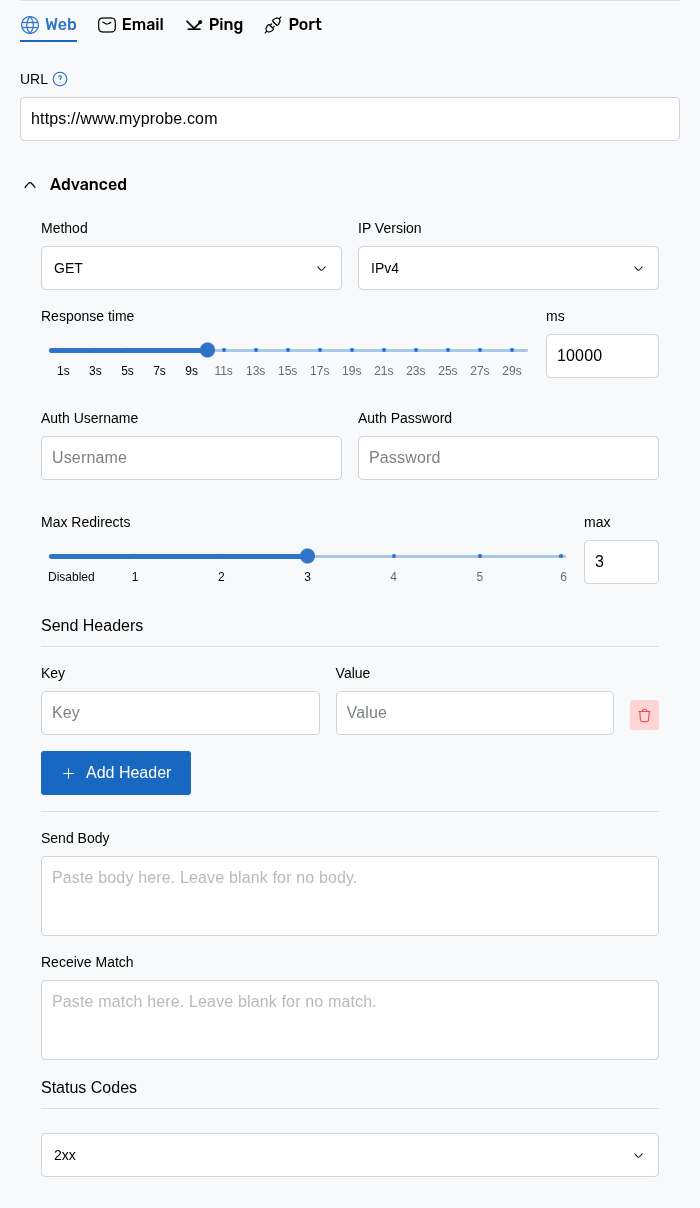
Task: Open the IP Version dropdown
Action: point(508,268)
